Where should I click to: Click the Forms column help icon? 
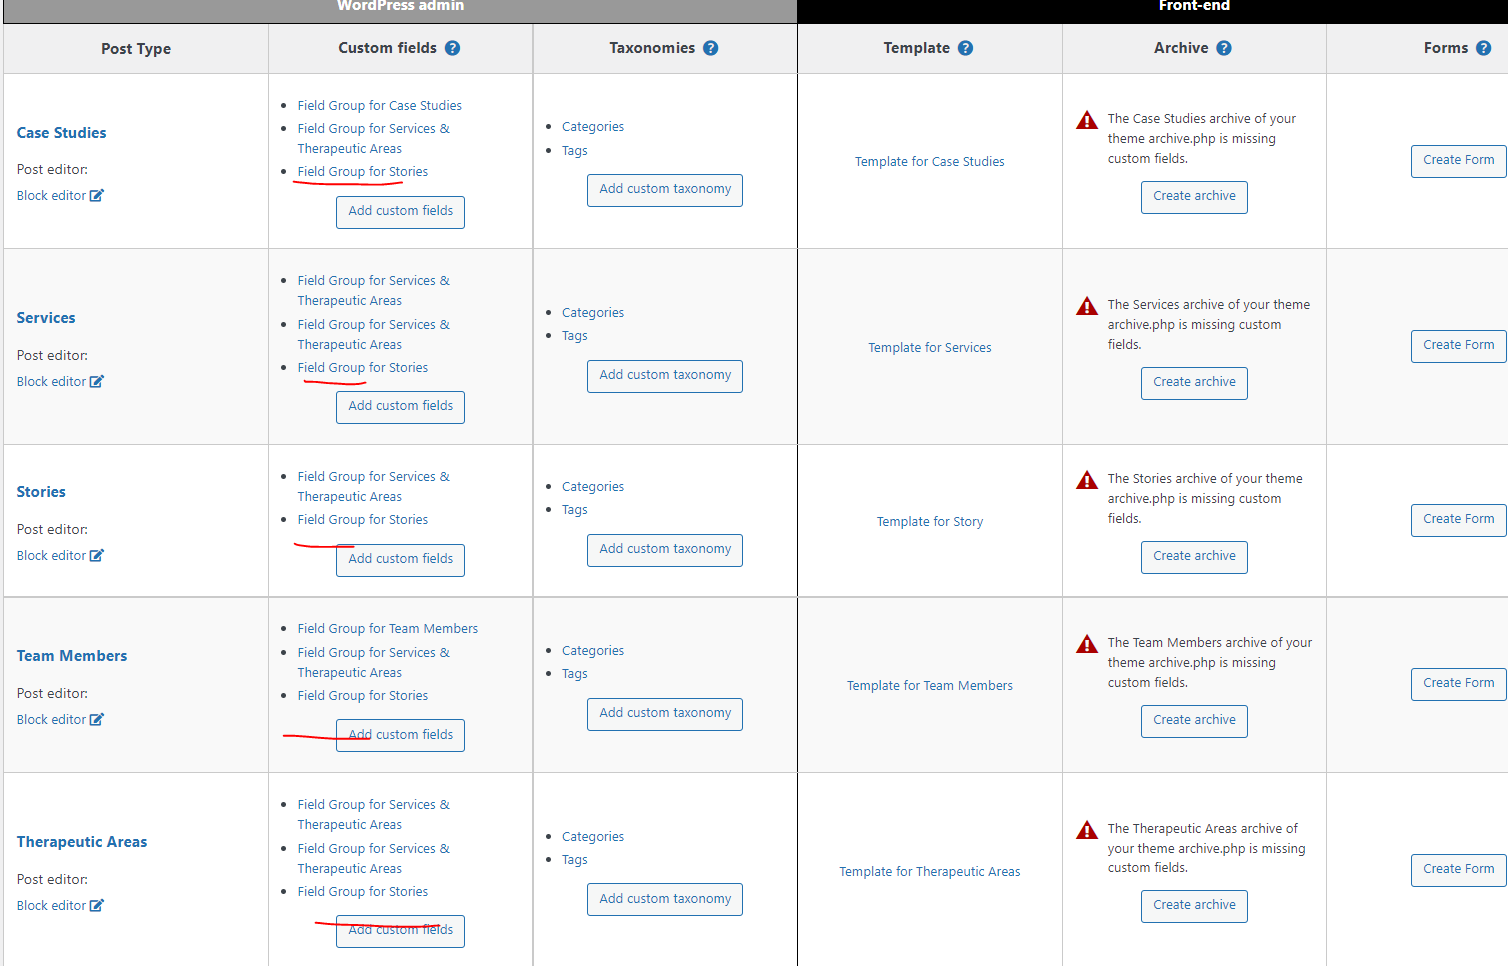coord(1483,48)
